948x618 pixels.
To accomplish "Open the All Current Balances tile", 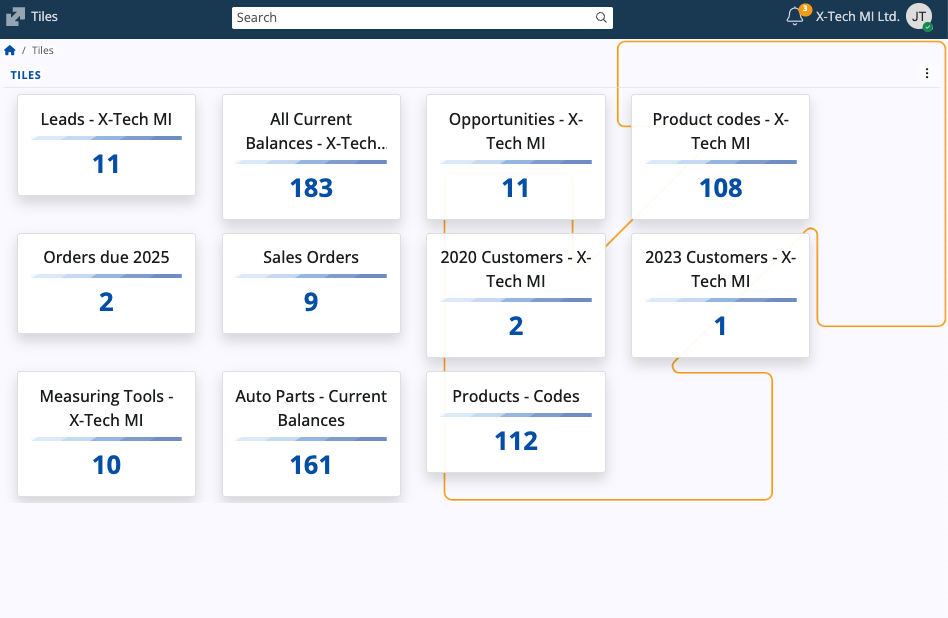I will point(311,157).
